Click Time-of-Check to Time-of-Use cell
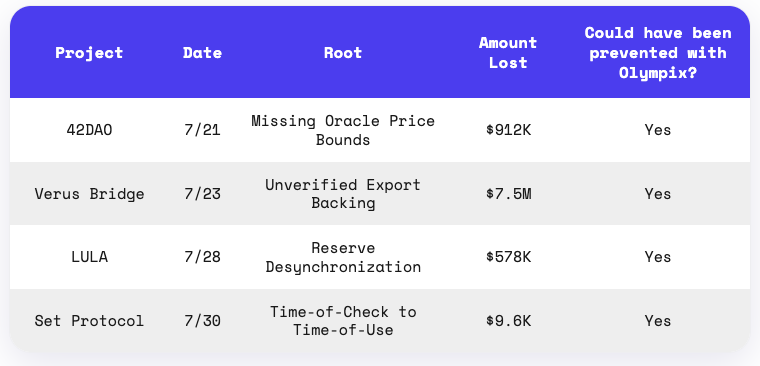 click(x=343, y=321)
